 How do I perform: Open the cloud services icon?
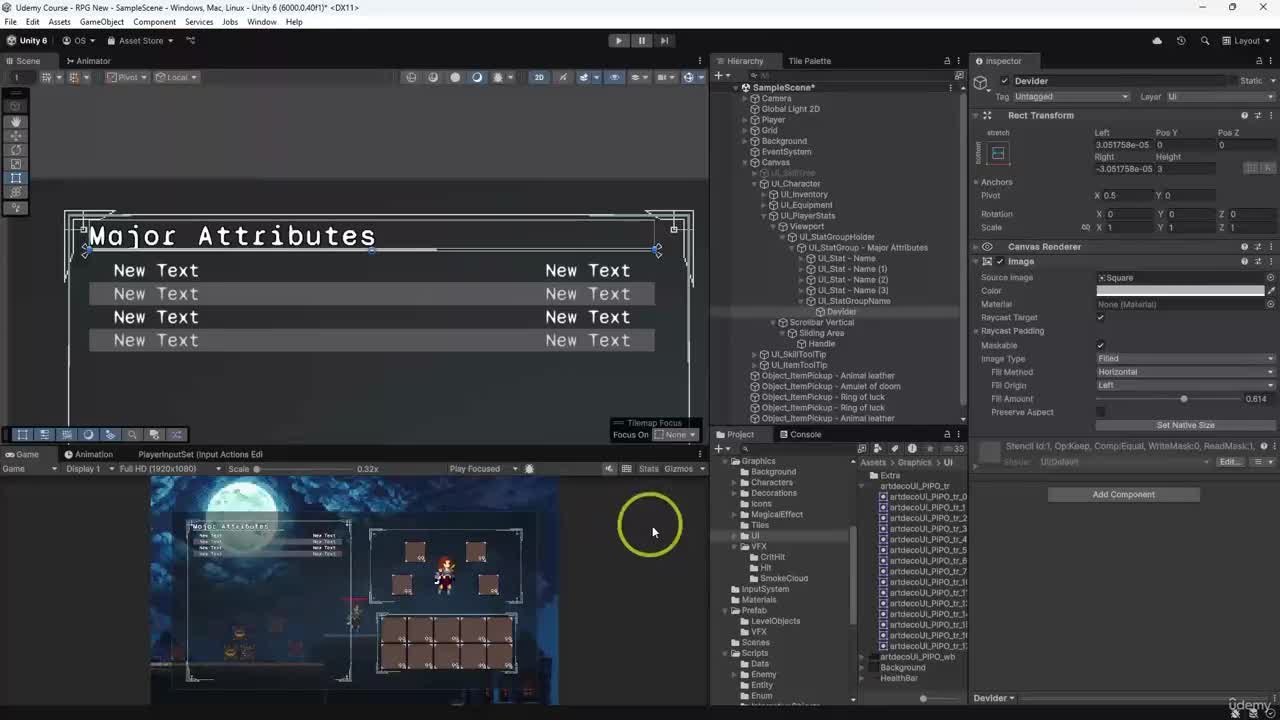tap(1157, 41)
